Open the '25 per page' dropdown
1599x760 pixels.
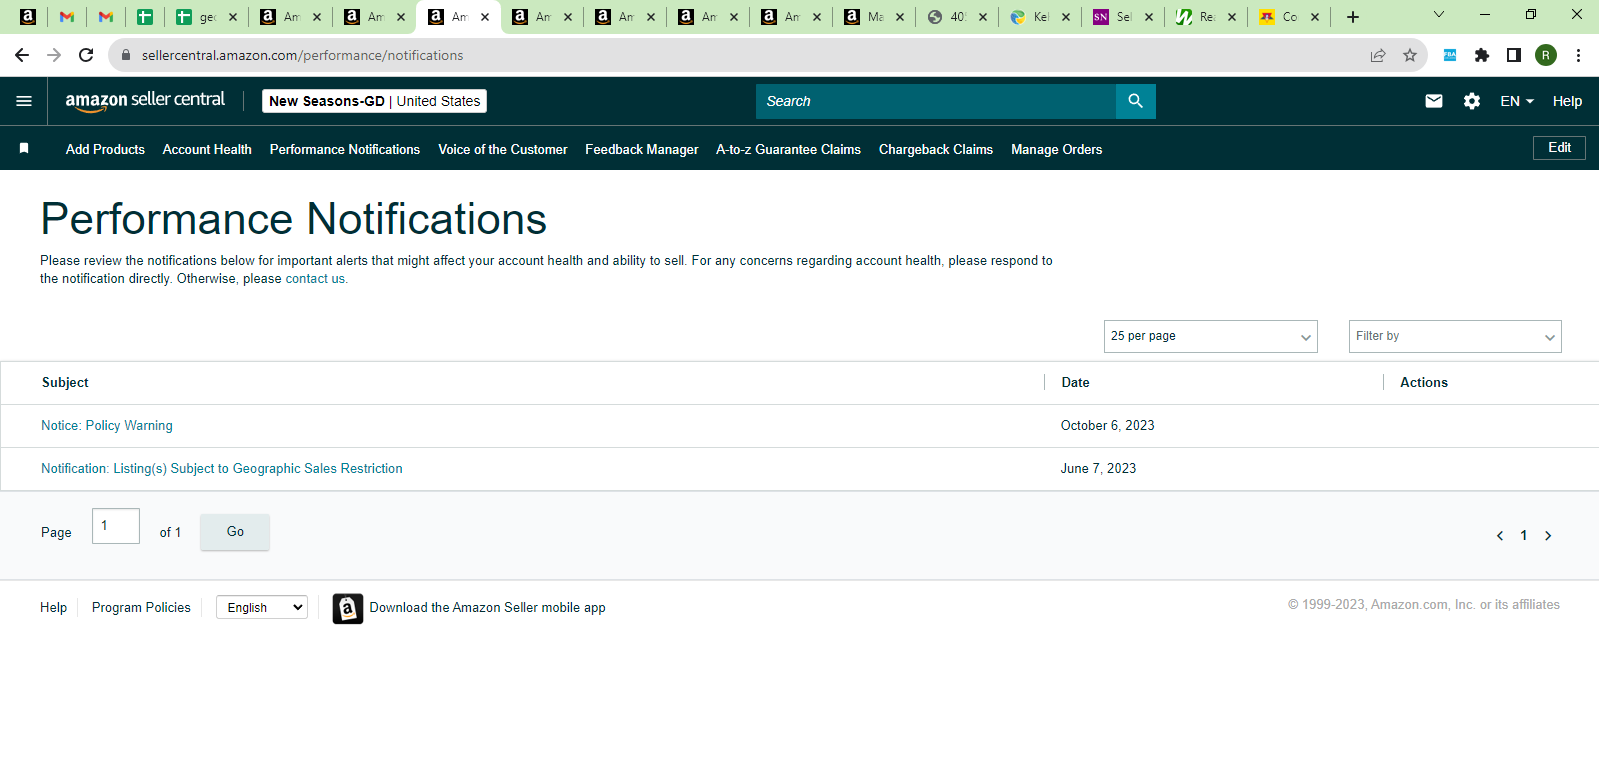[x=1211, y=336]
